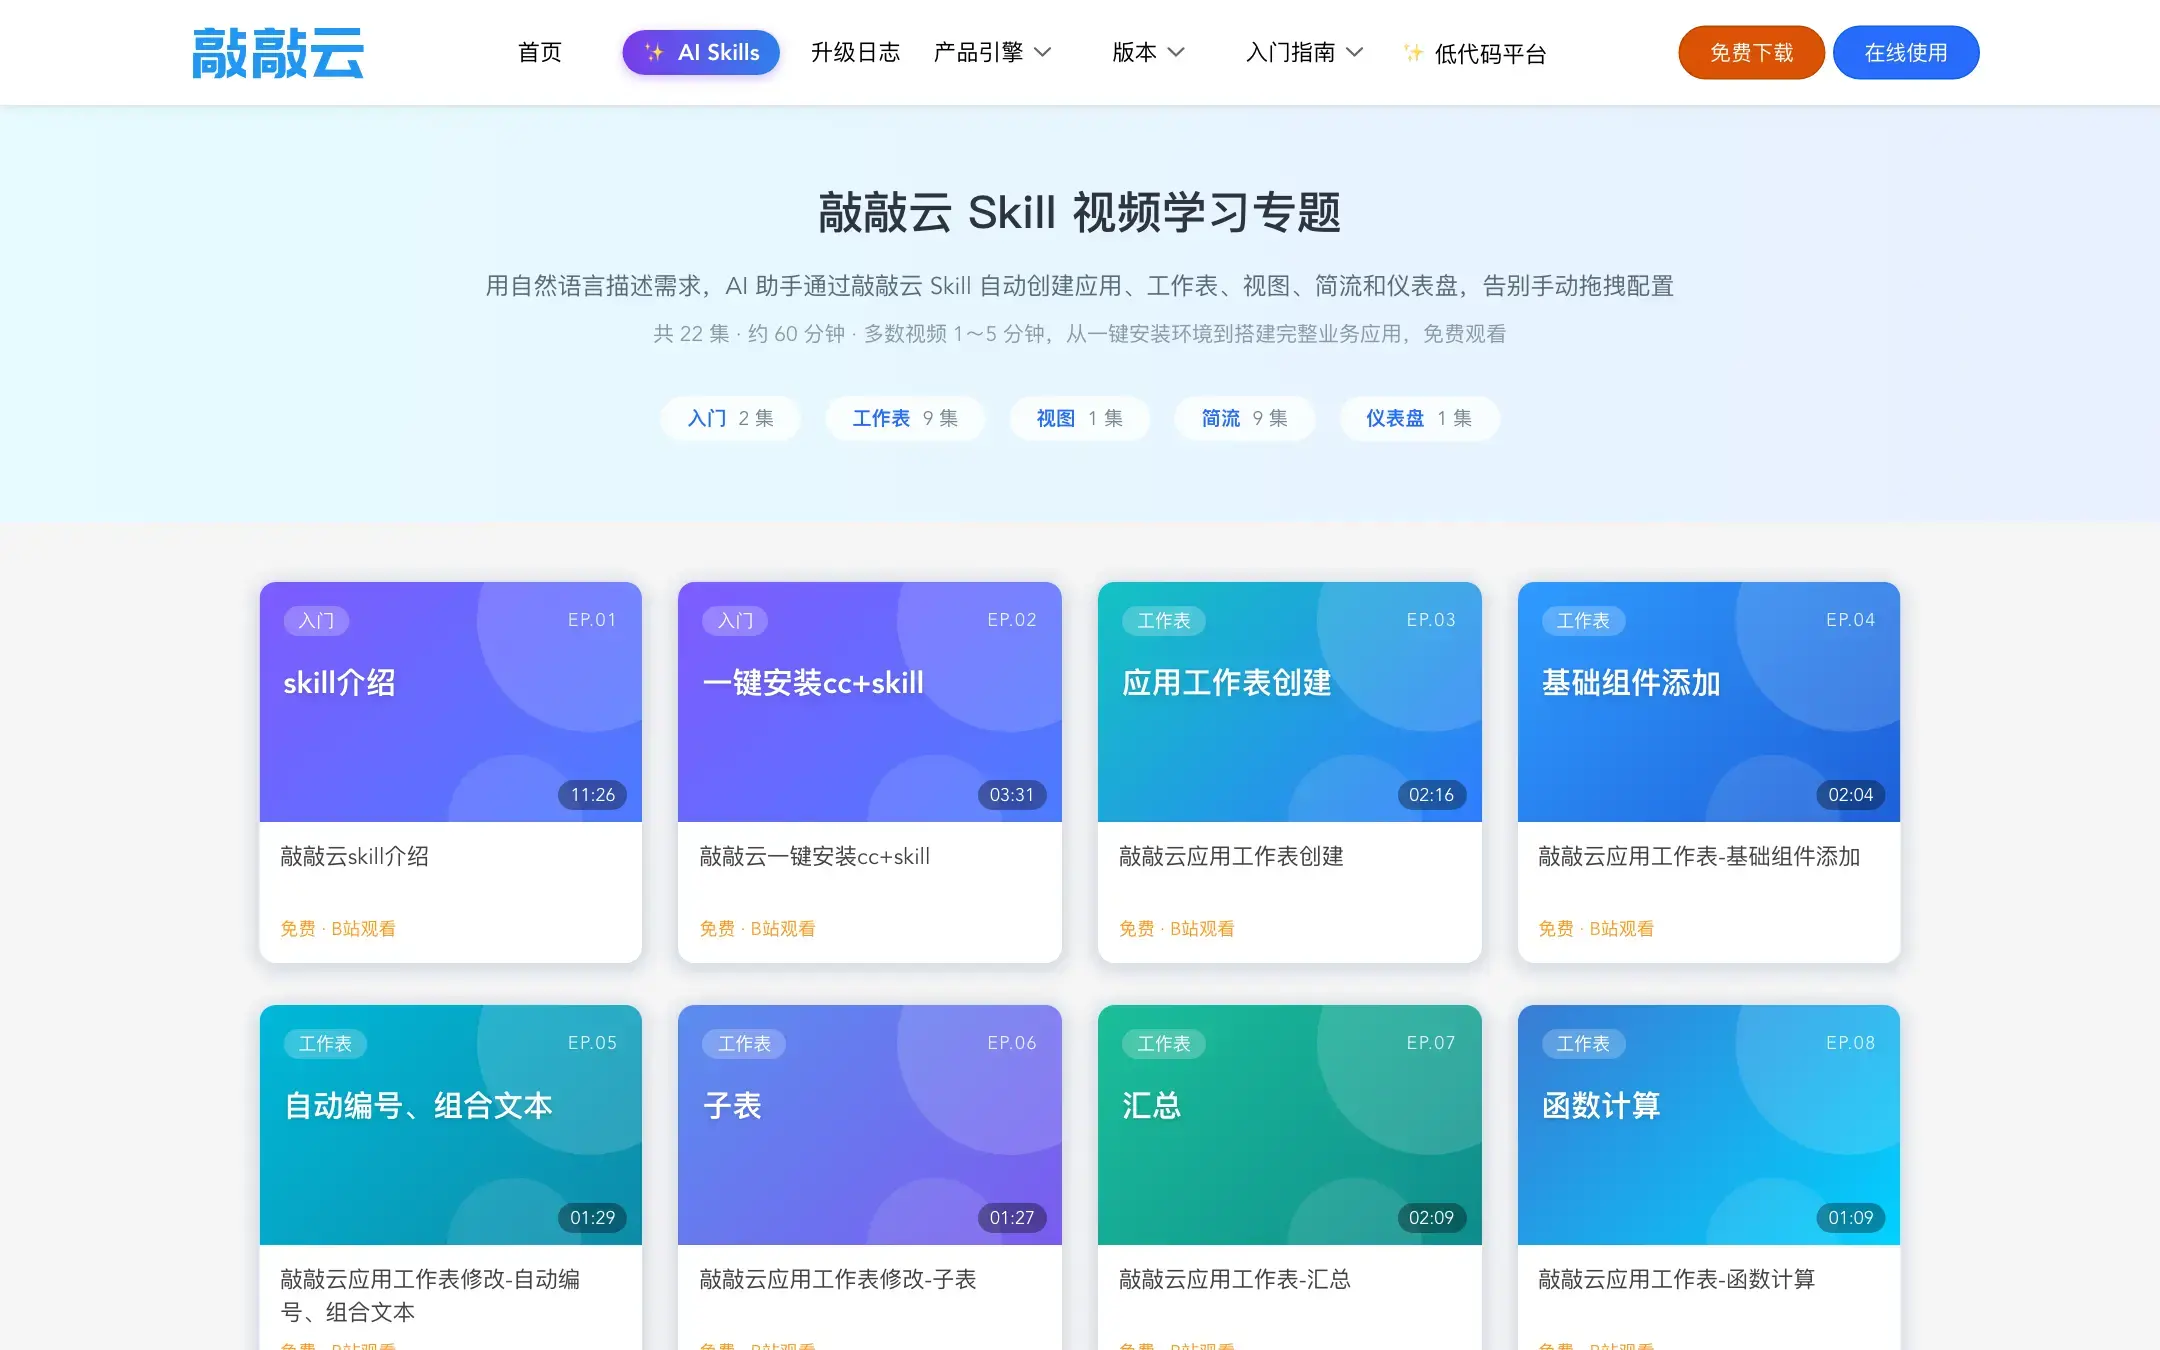Click the title 敲敲云skill介绍

point(355,856)
